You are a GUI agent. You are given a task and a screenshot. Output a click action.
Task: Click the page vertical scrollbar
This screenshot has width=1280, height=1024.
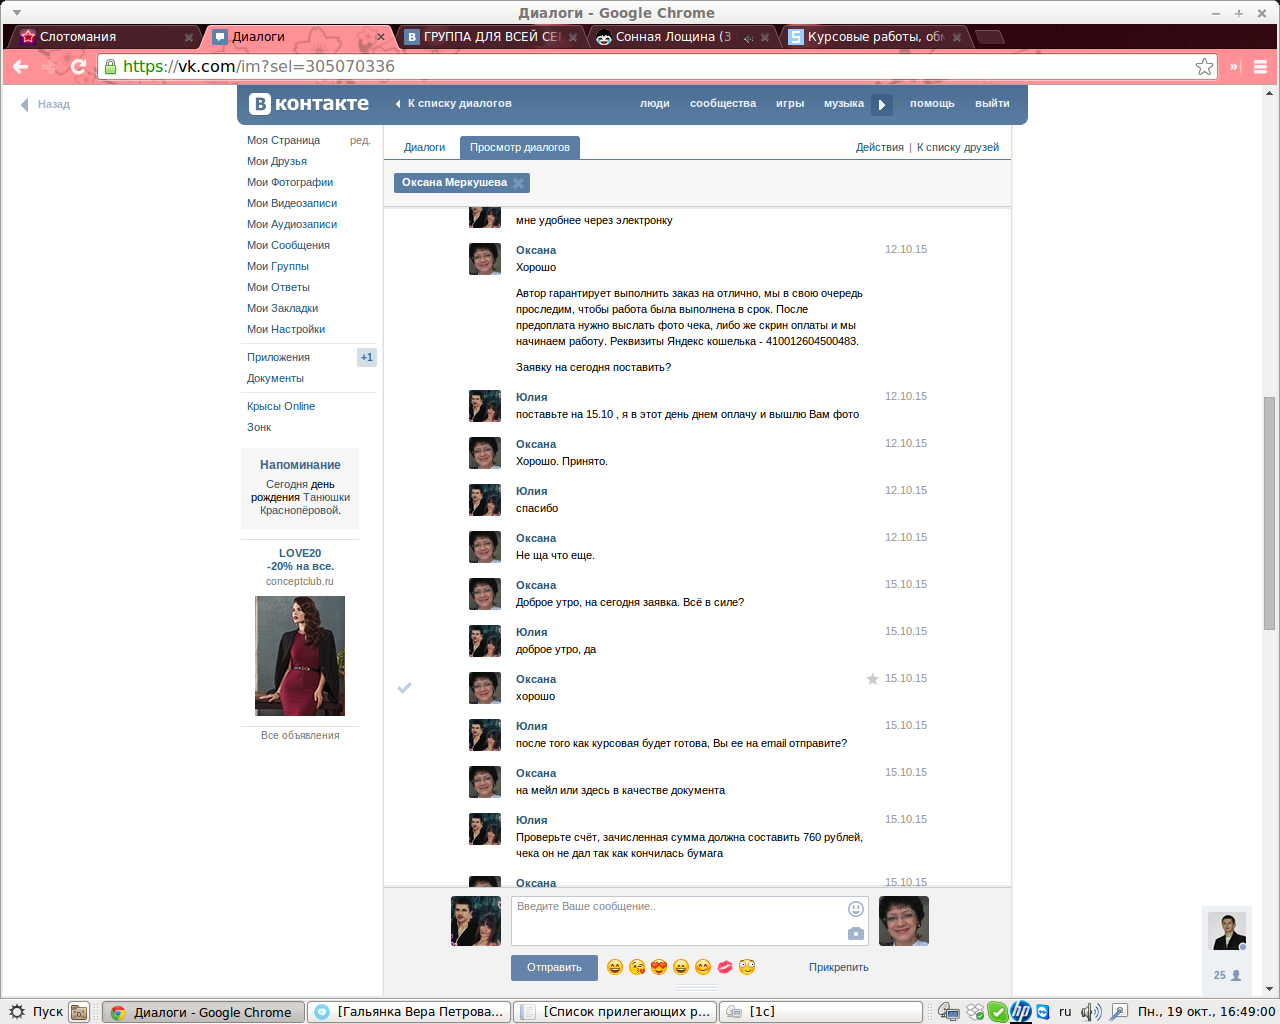coord(1269,512)
